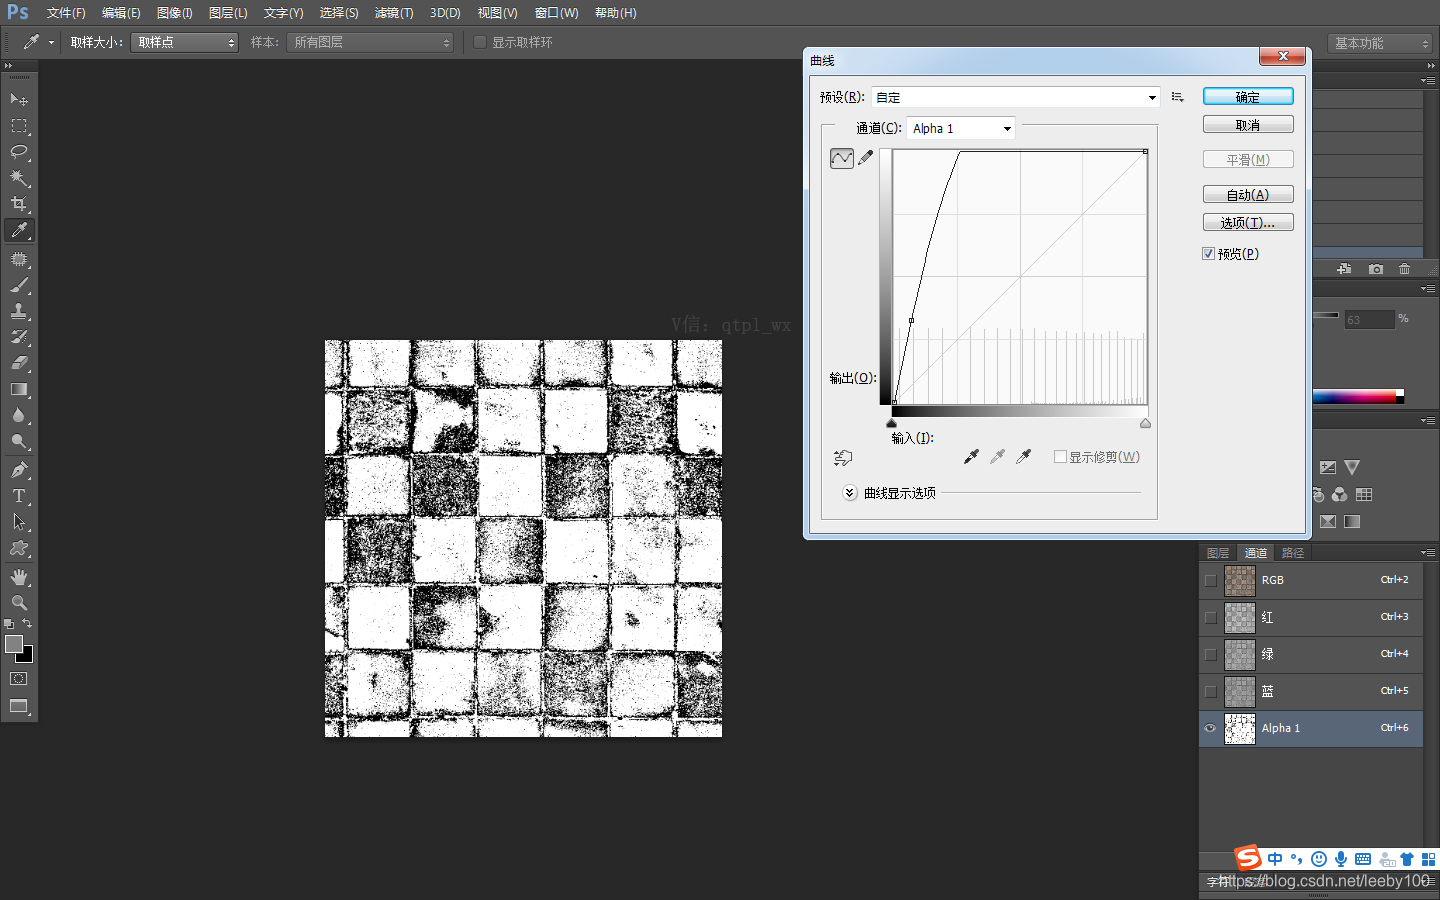Screen dimensions: 1440x900
Task: Pick the white point eyedropper in Curves
Action: point(1023,457)
